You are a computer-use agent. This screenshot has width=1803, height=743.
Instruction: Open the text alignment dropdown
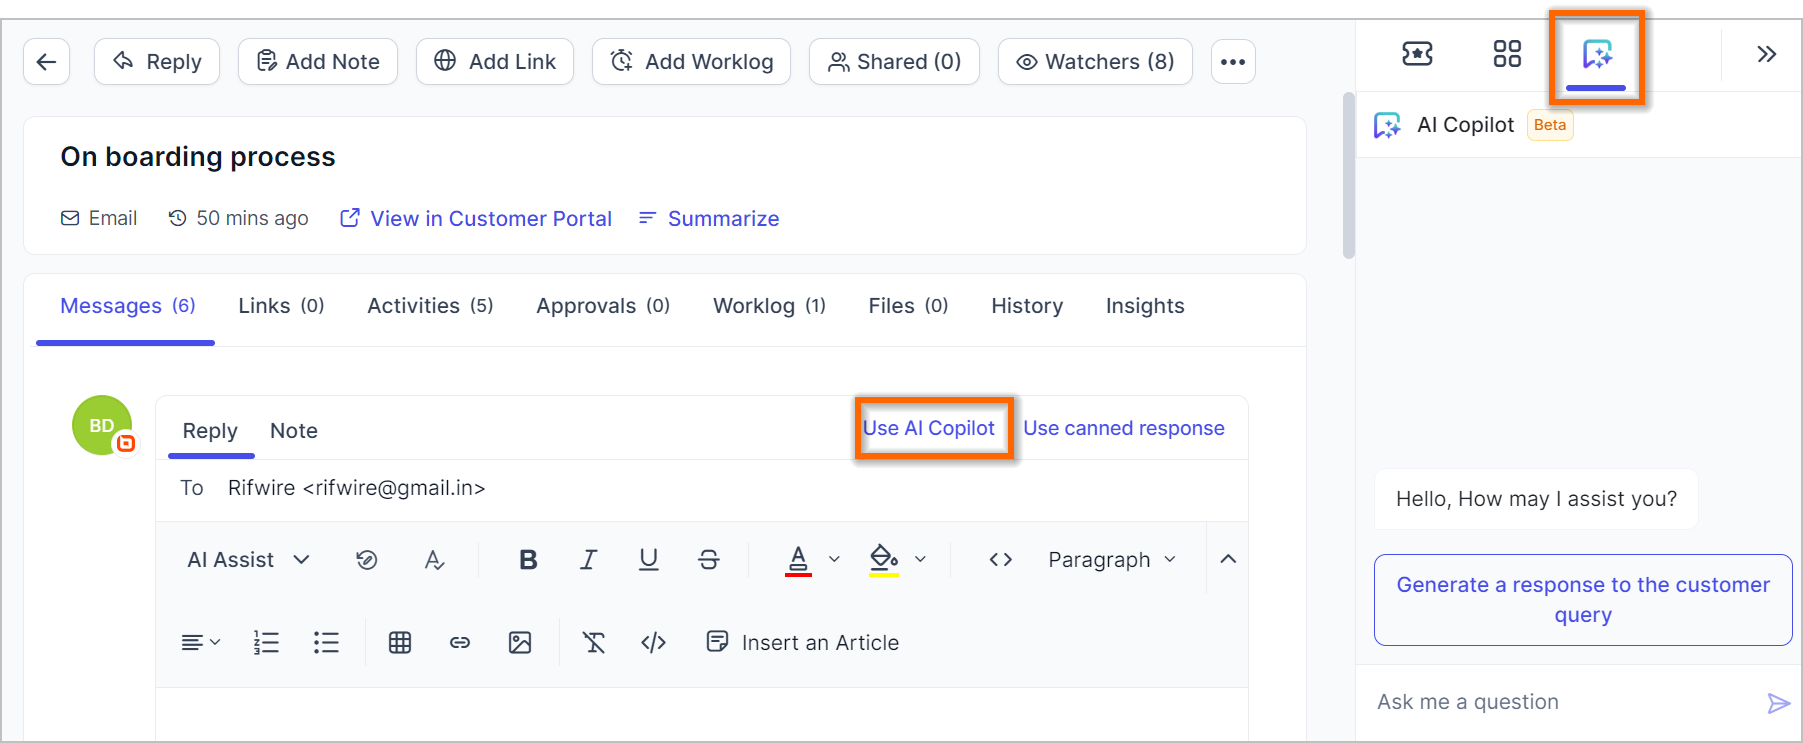(201, 643)
